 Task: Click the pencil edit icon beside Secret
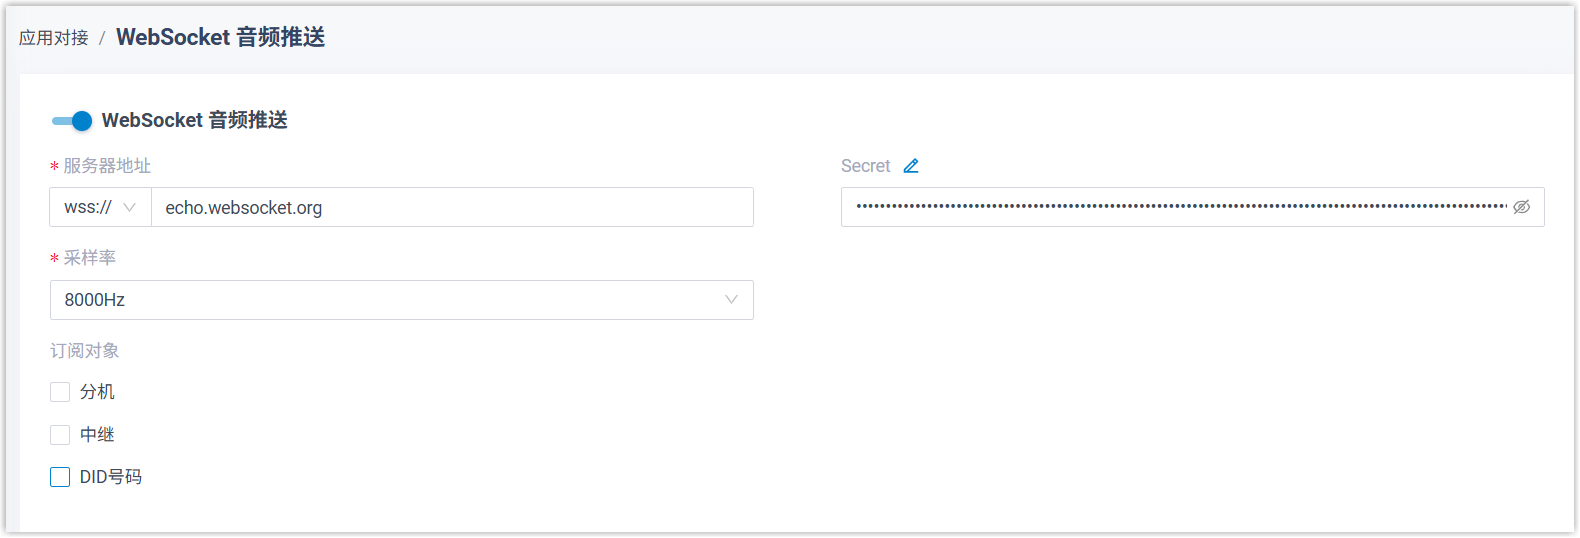click(x=911, y=166)
